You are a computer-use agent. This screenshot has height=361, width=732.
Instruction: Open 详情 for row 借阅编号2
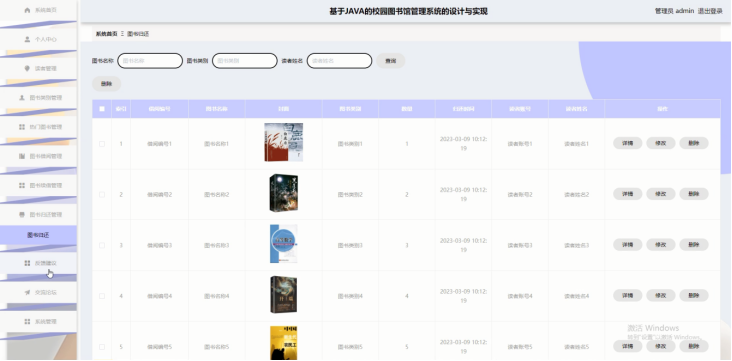tap(627, 194)
